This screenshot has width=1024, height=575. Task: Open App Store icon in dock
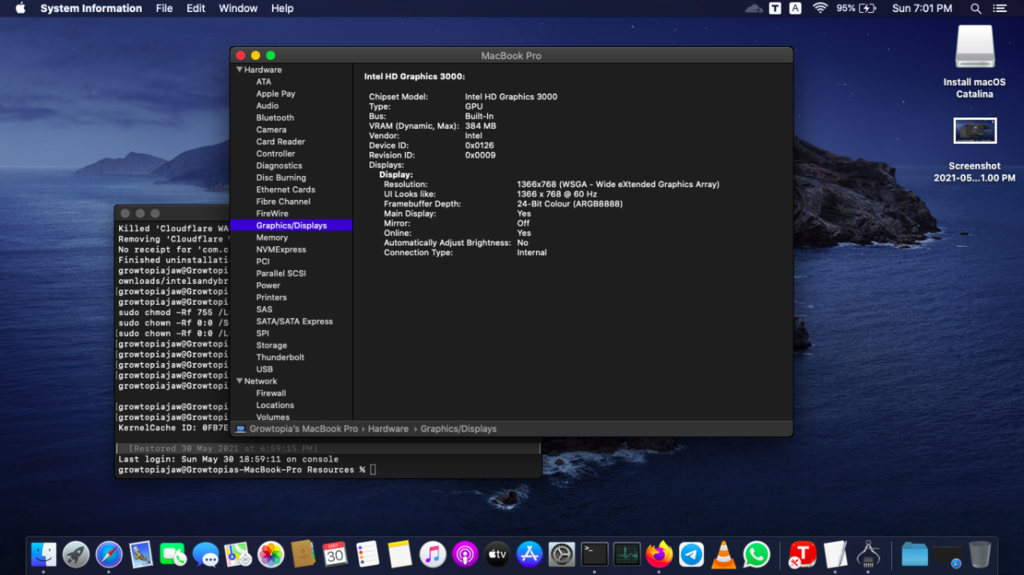coord(530,555)
